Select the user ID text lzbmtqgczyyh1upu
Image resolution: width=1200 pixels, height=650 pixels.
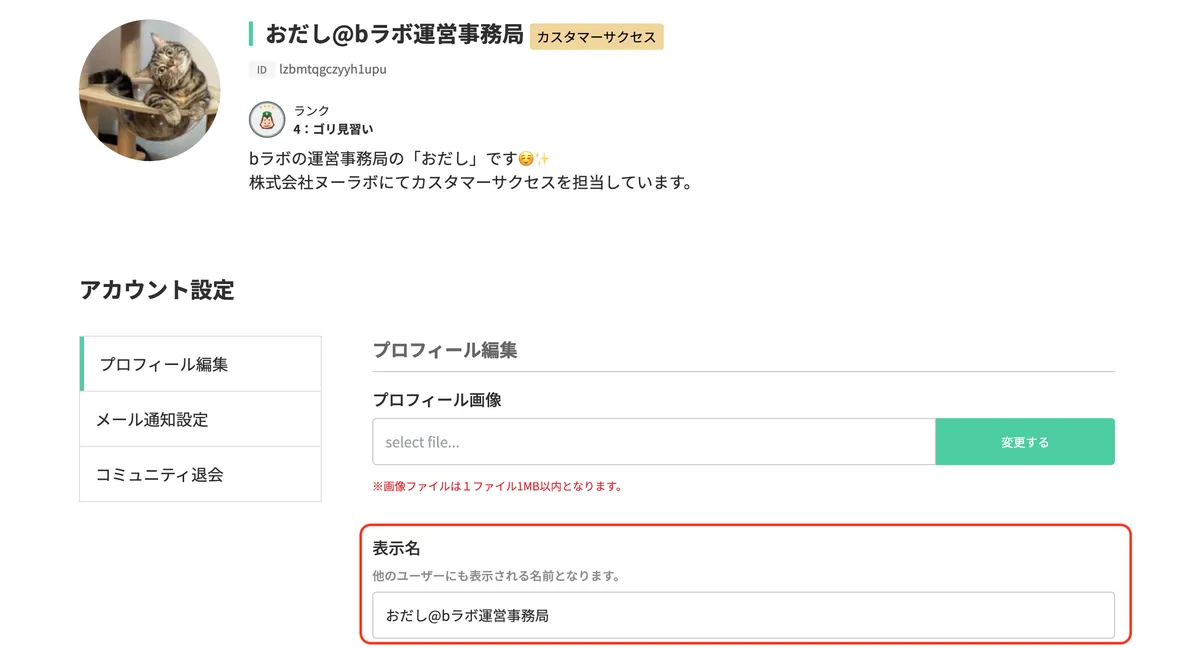click(333, 70)
